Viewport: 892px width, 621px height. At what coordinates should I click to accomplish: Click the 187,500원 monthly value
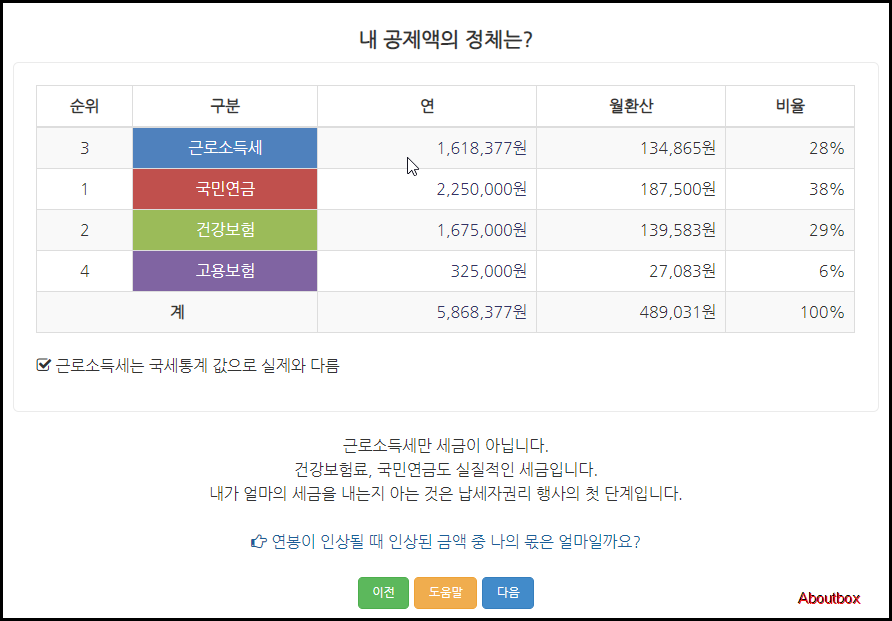(x=678, y=189)
